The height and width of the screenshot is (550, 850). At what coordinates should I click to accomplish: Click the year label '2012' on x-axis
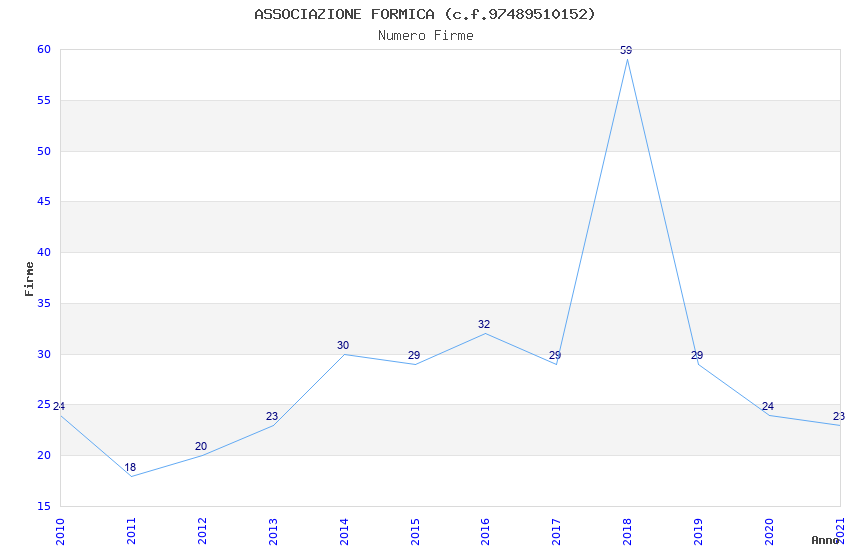tap(202, 532)
